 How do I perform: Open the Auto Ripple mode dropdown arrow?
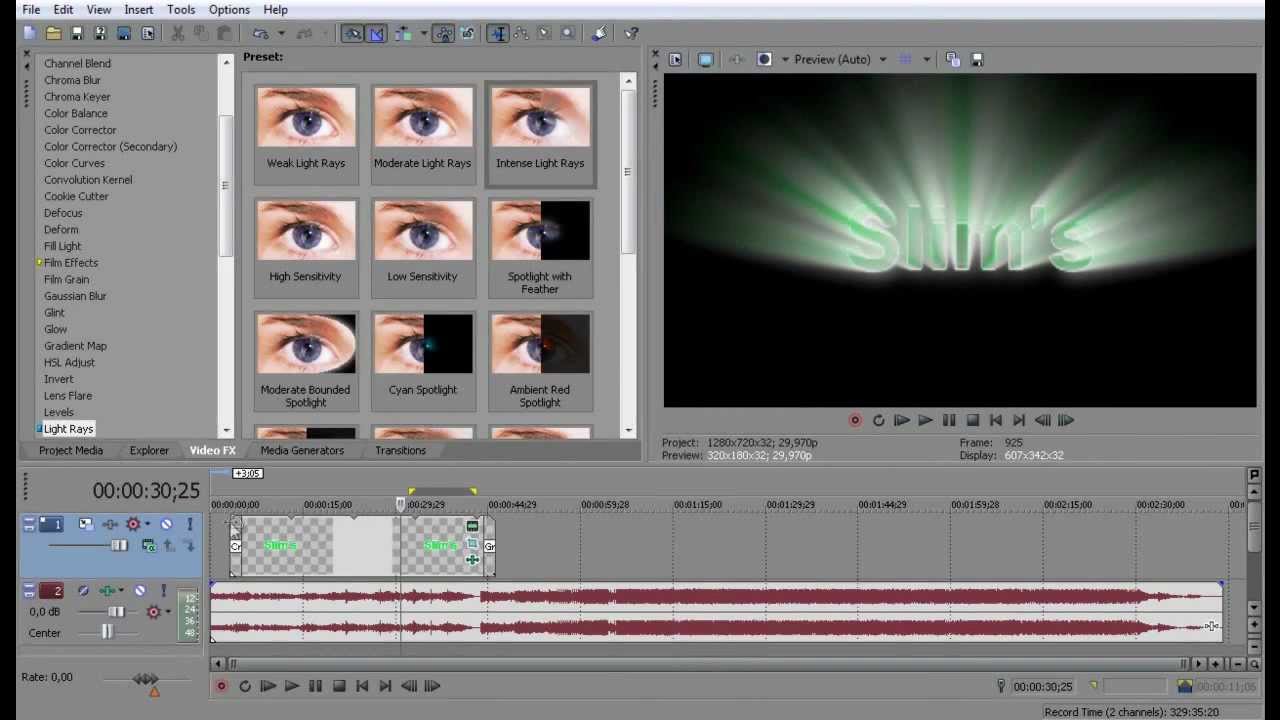click(x=424, y=33)
